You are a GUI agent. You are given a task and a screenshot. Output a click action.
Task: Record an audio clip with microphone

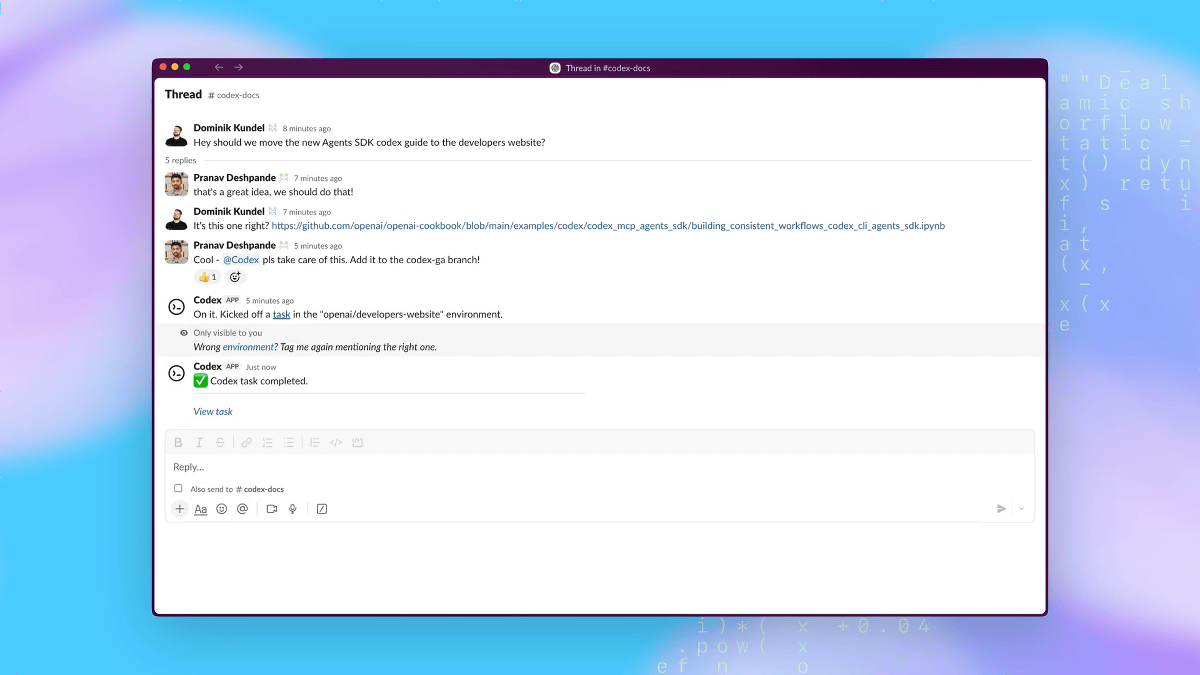click(x=293, y=509)
